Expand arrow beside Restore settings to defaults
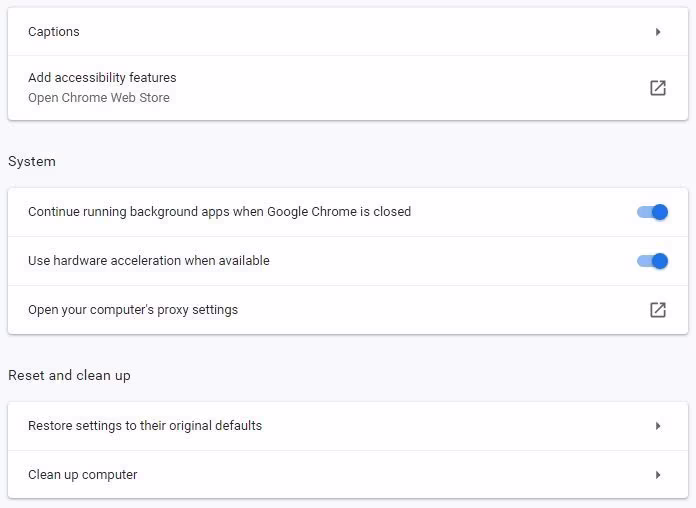 [x=658, y=426]
